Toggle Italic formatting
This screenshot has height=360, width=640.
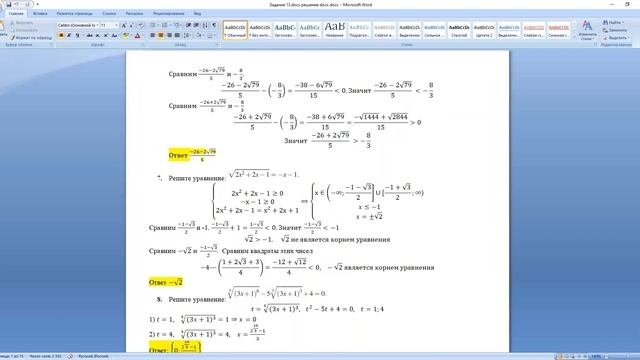point(69,36)
